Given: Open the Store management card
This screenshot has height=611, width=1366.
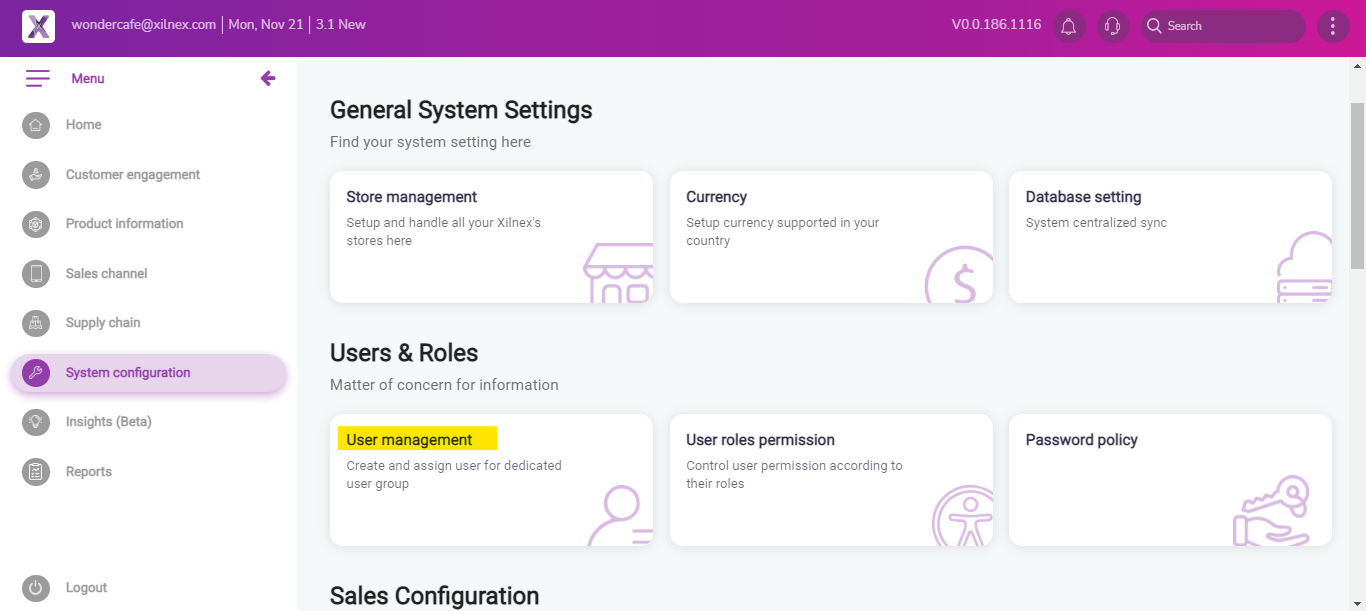Looking at the screenshot, I should [491, 236].
